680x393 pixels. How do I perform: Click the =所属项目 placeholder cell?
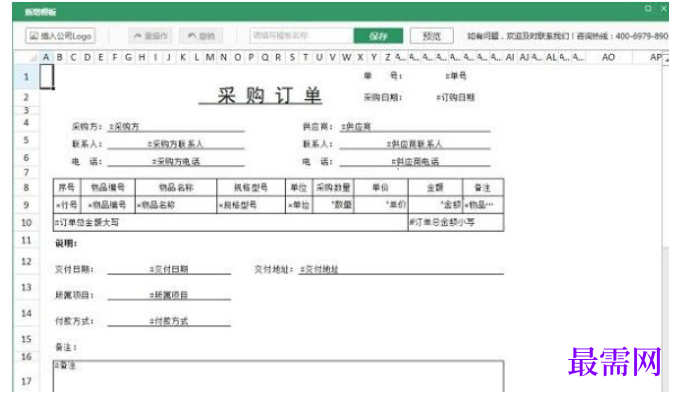(169, 295)
